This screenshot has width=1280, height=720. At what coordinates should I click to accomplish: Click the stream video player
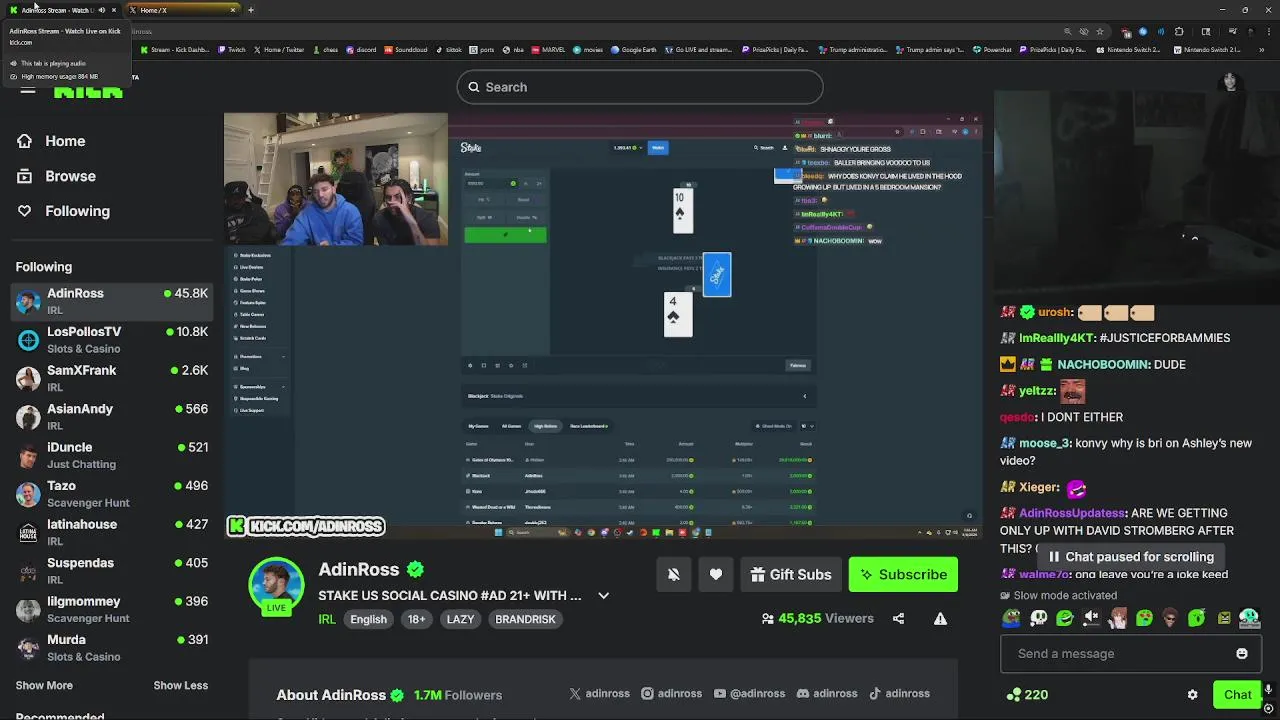(x=603, y=325)
